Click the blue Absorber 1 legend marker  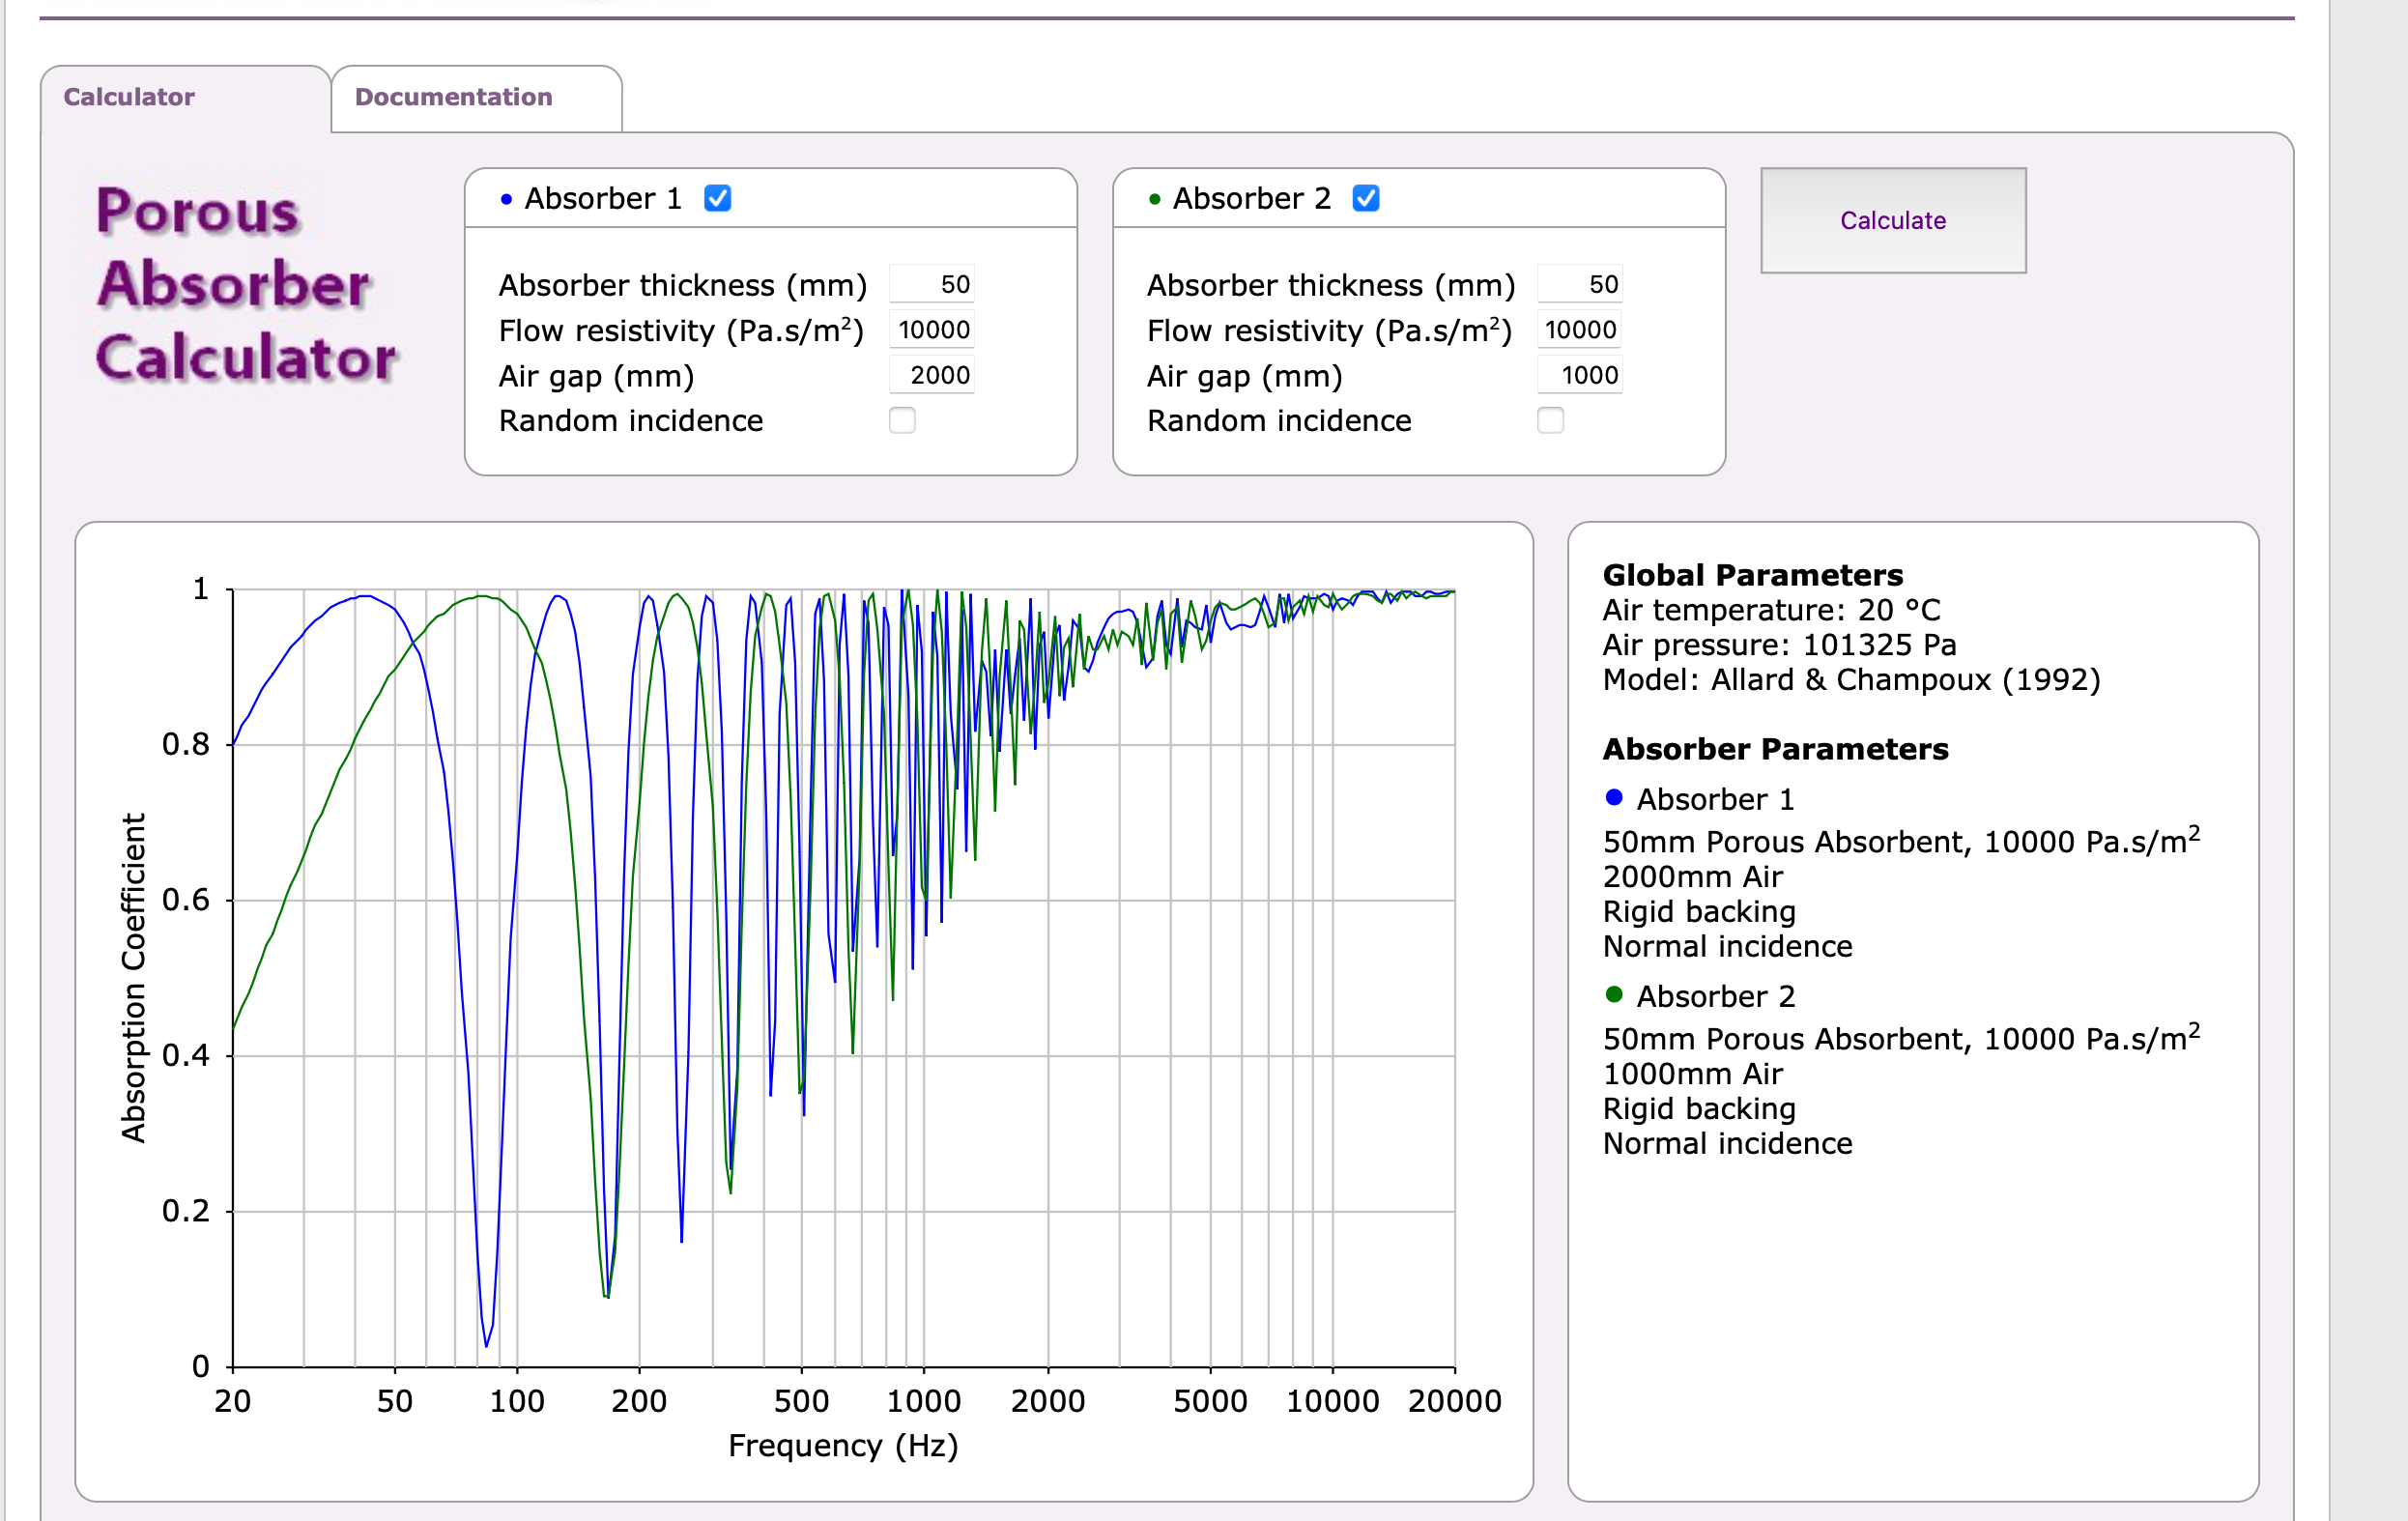(1613, 797)
